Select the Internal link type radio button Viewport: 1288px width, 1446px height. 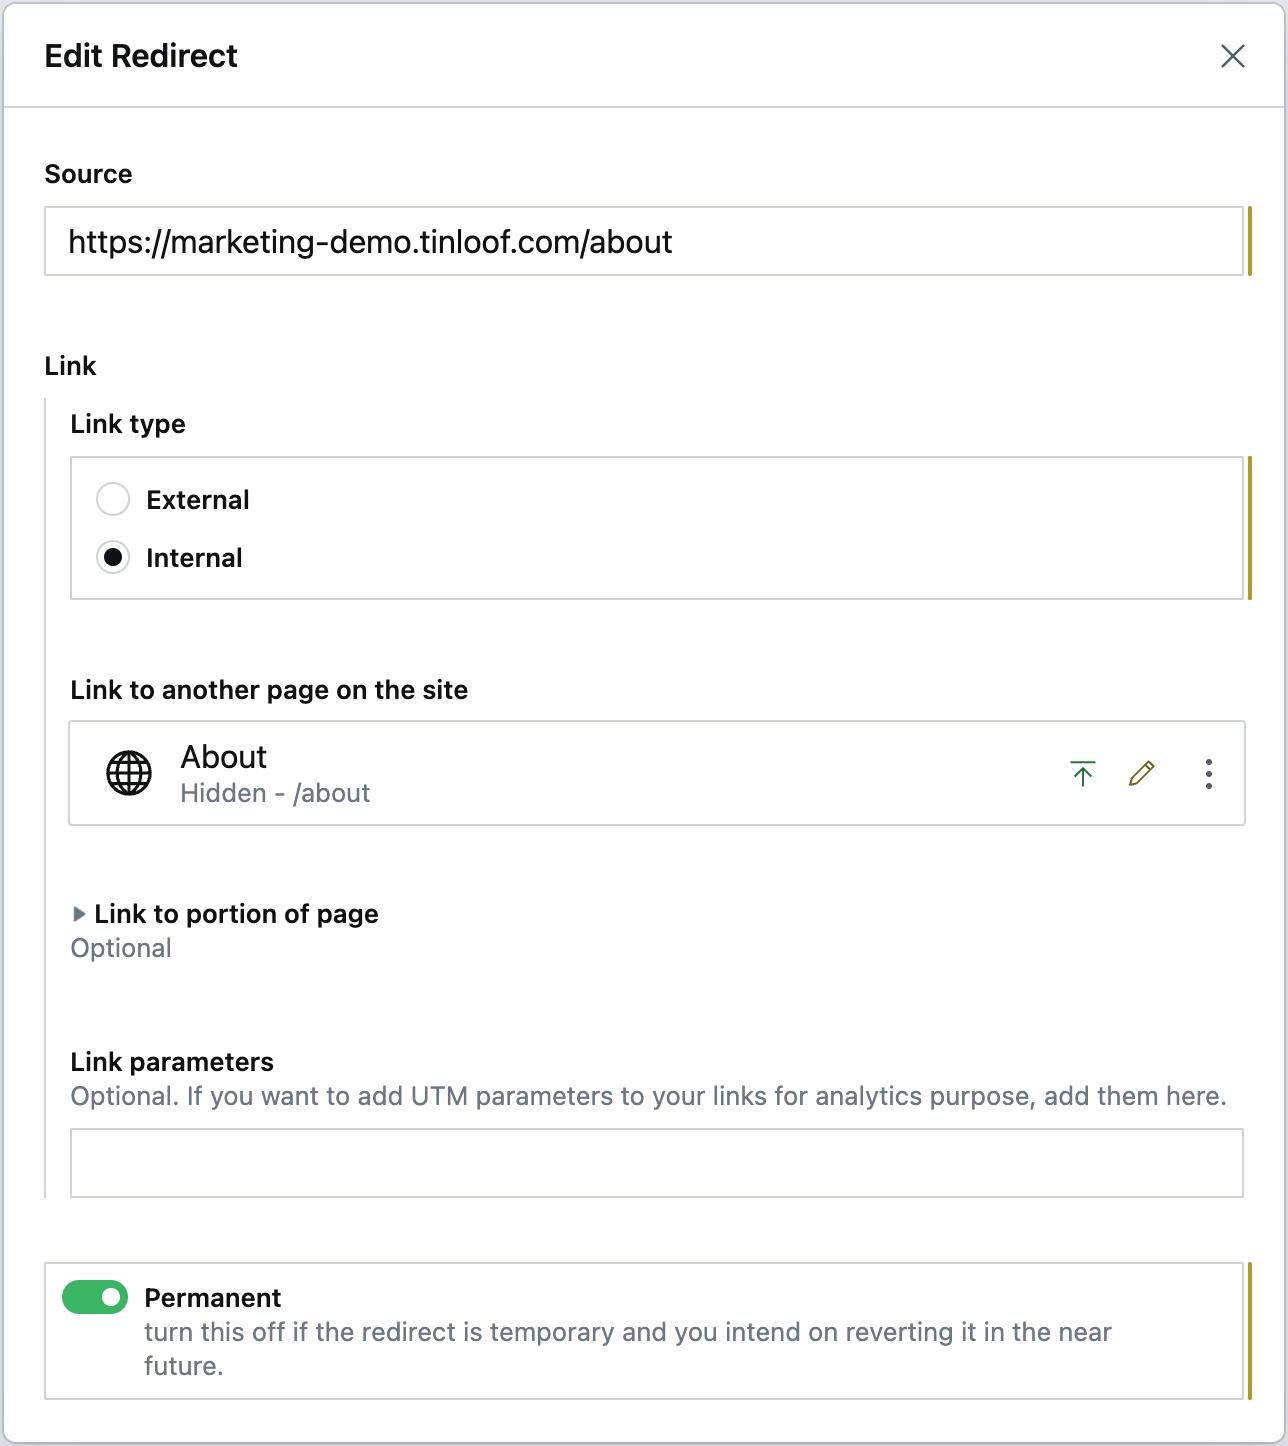point(113,557)
